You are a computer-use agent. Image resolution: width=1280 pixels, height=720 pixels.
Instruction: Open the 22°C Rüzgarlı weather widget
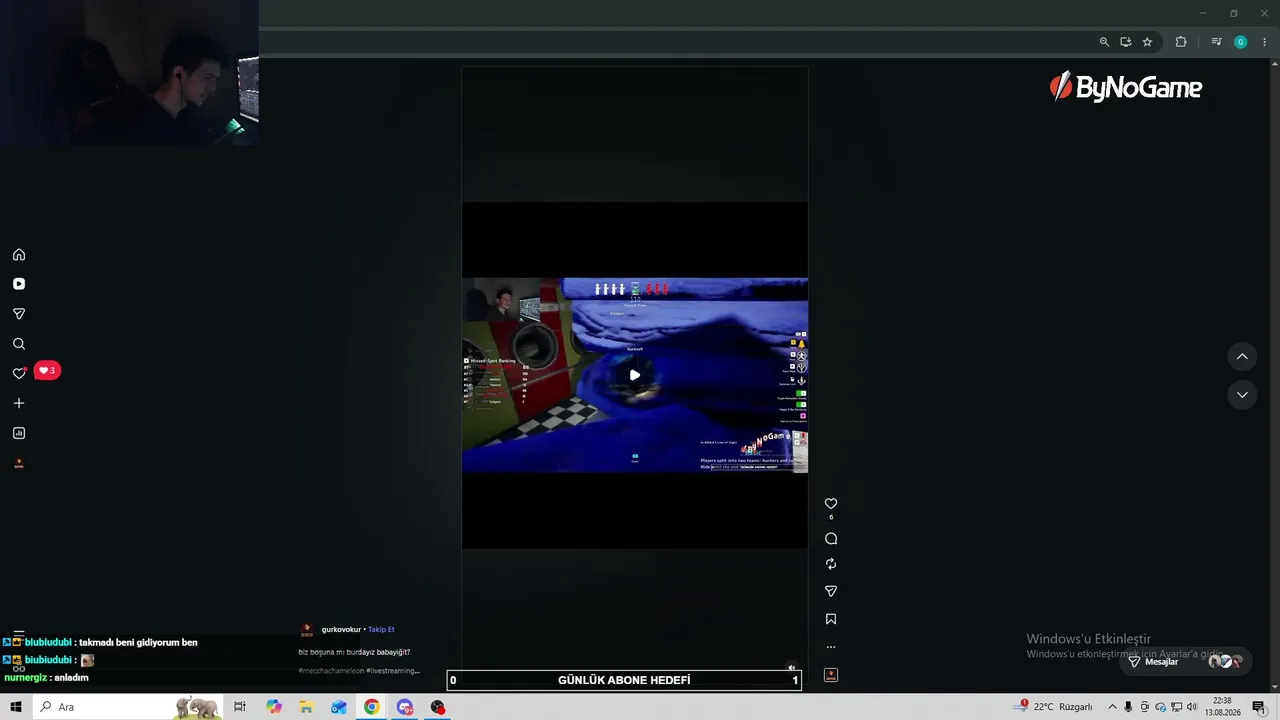(1053, 707)
